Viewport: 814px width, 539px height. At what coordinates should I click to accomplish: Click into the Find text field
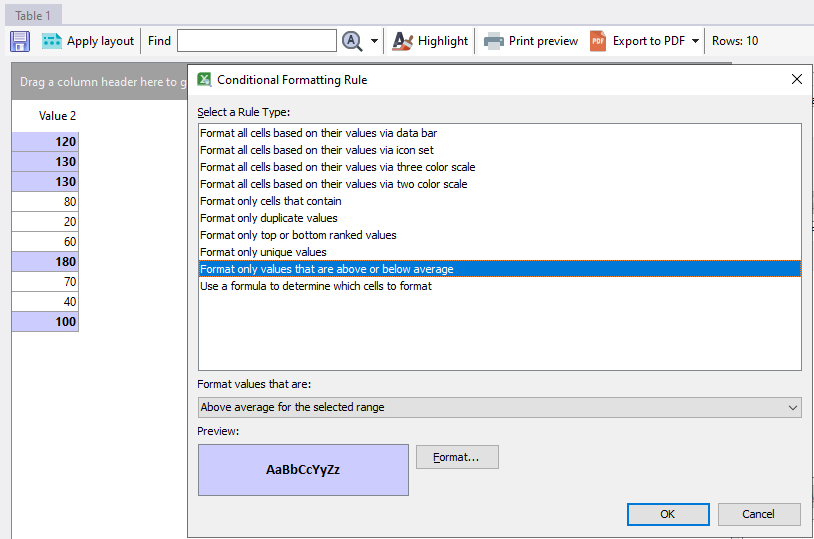pos(256,41)
